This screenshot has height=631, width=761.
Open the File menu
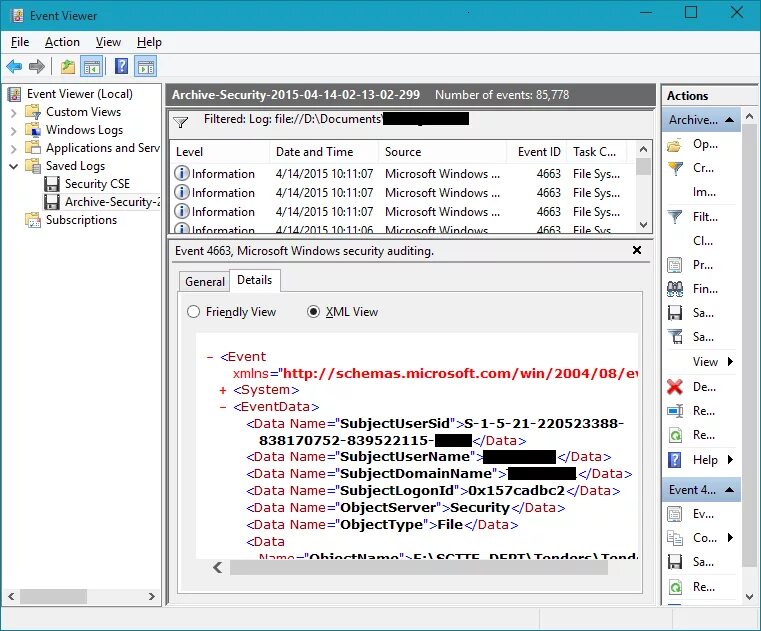[x=20, y=42]
